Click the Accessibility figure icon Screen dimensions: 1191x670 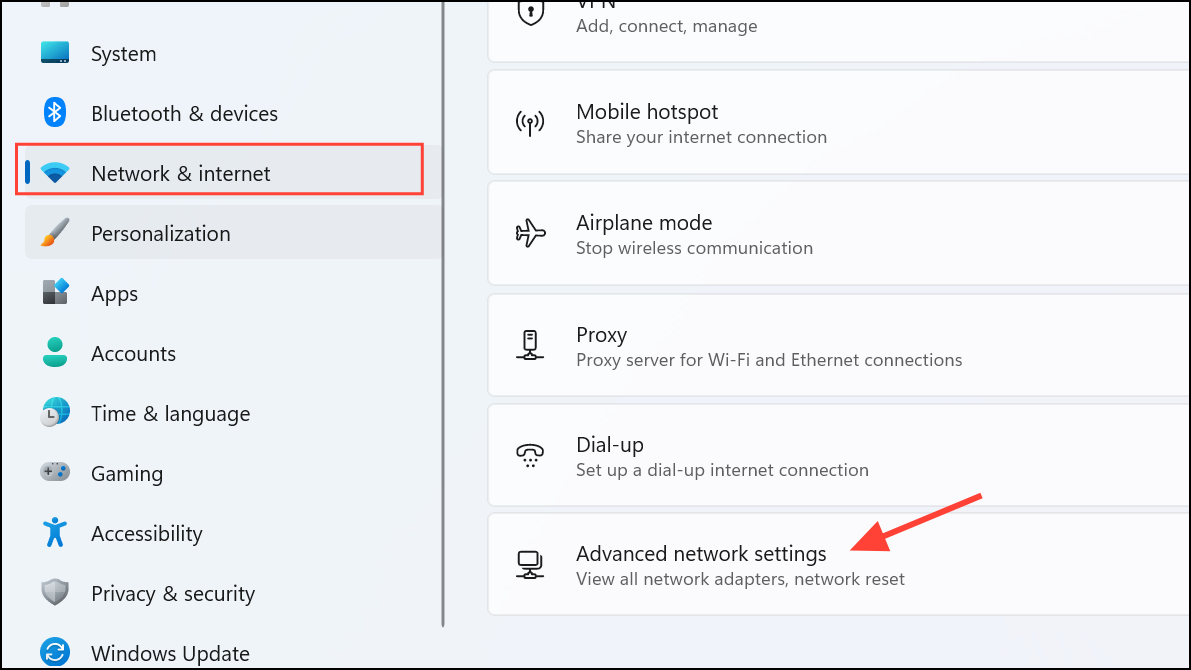tap(54, 533)
